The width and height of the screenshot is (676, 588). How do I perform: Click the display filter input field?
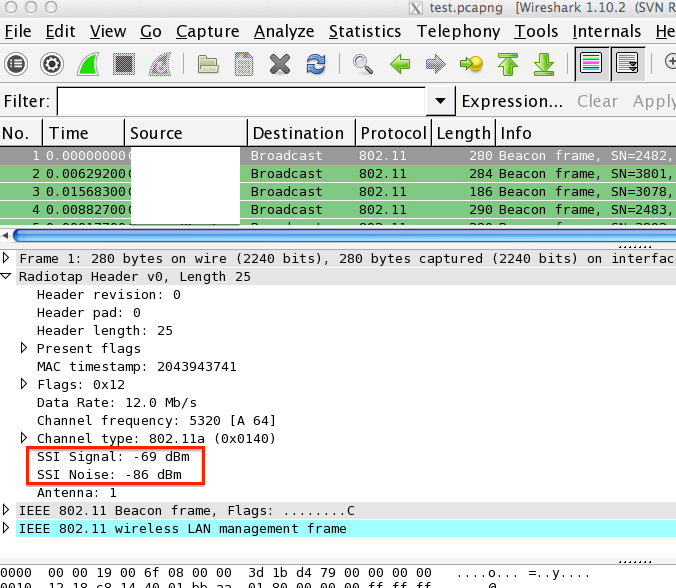click(x=241, y=101)
